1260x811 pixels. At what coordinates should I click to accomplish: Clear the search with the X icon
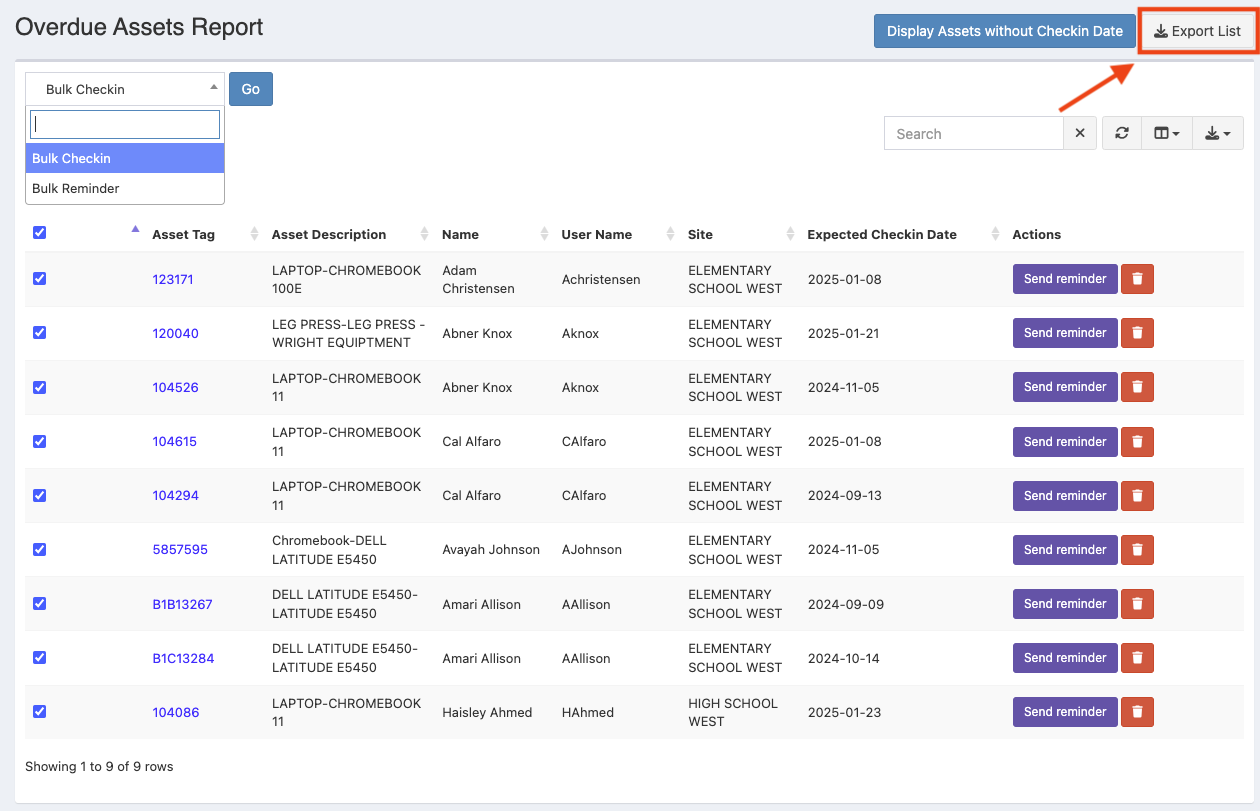click(x=1080, y=134)
